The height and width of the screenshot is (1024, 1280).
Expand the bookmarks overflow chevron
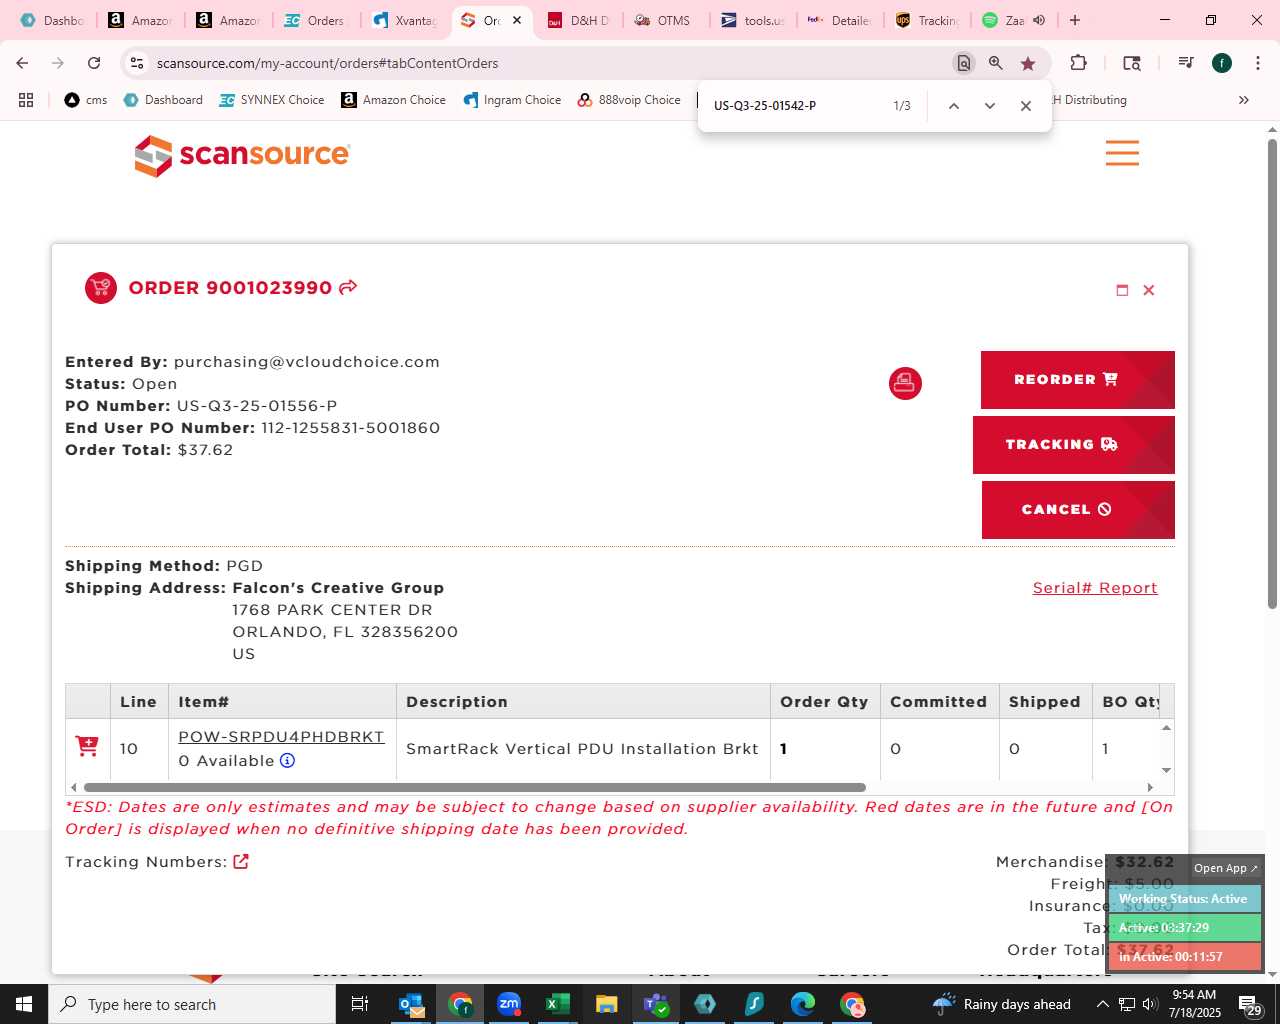(x=1244, y=100)
